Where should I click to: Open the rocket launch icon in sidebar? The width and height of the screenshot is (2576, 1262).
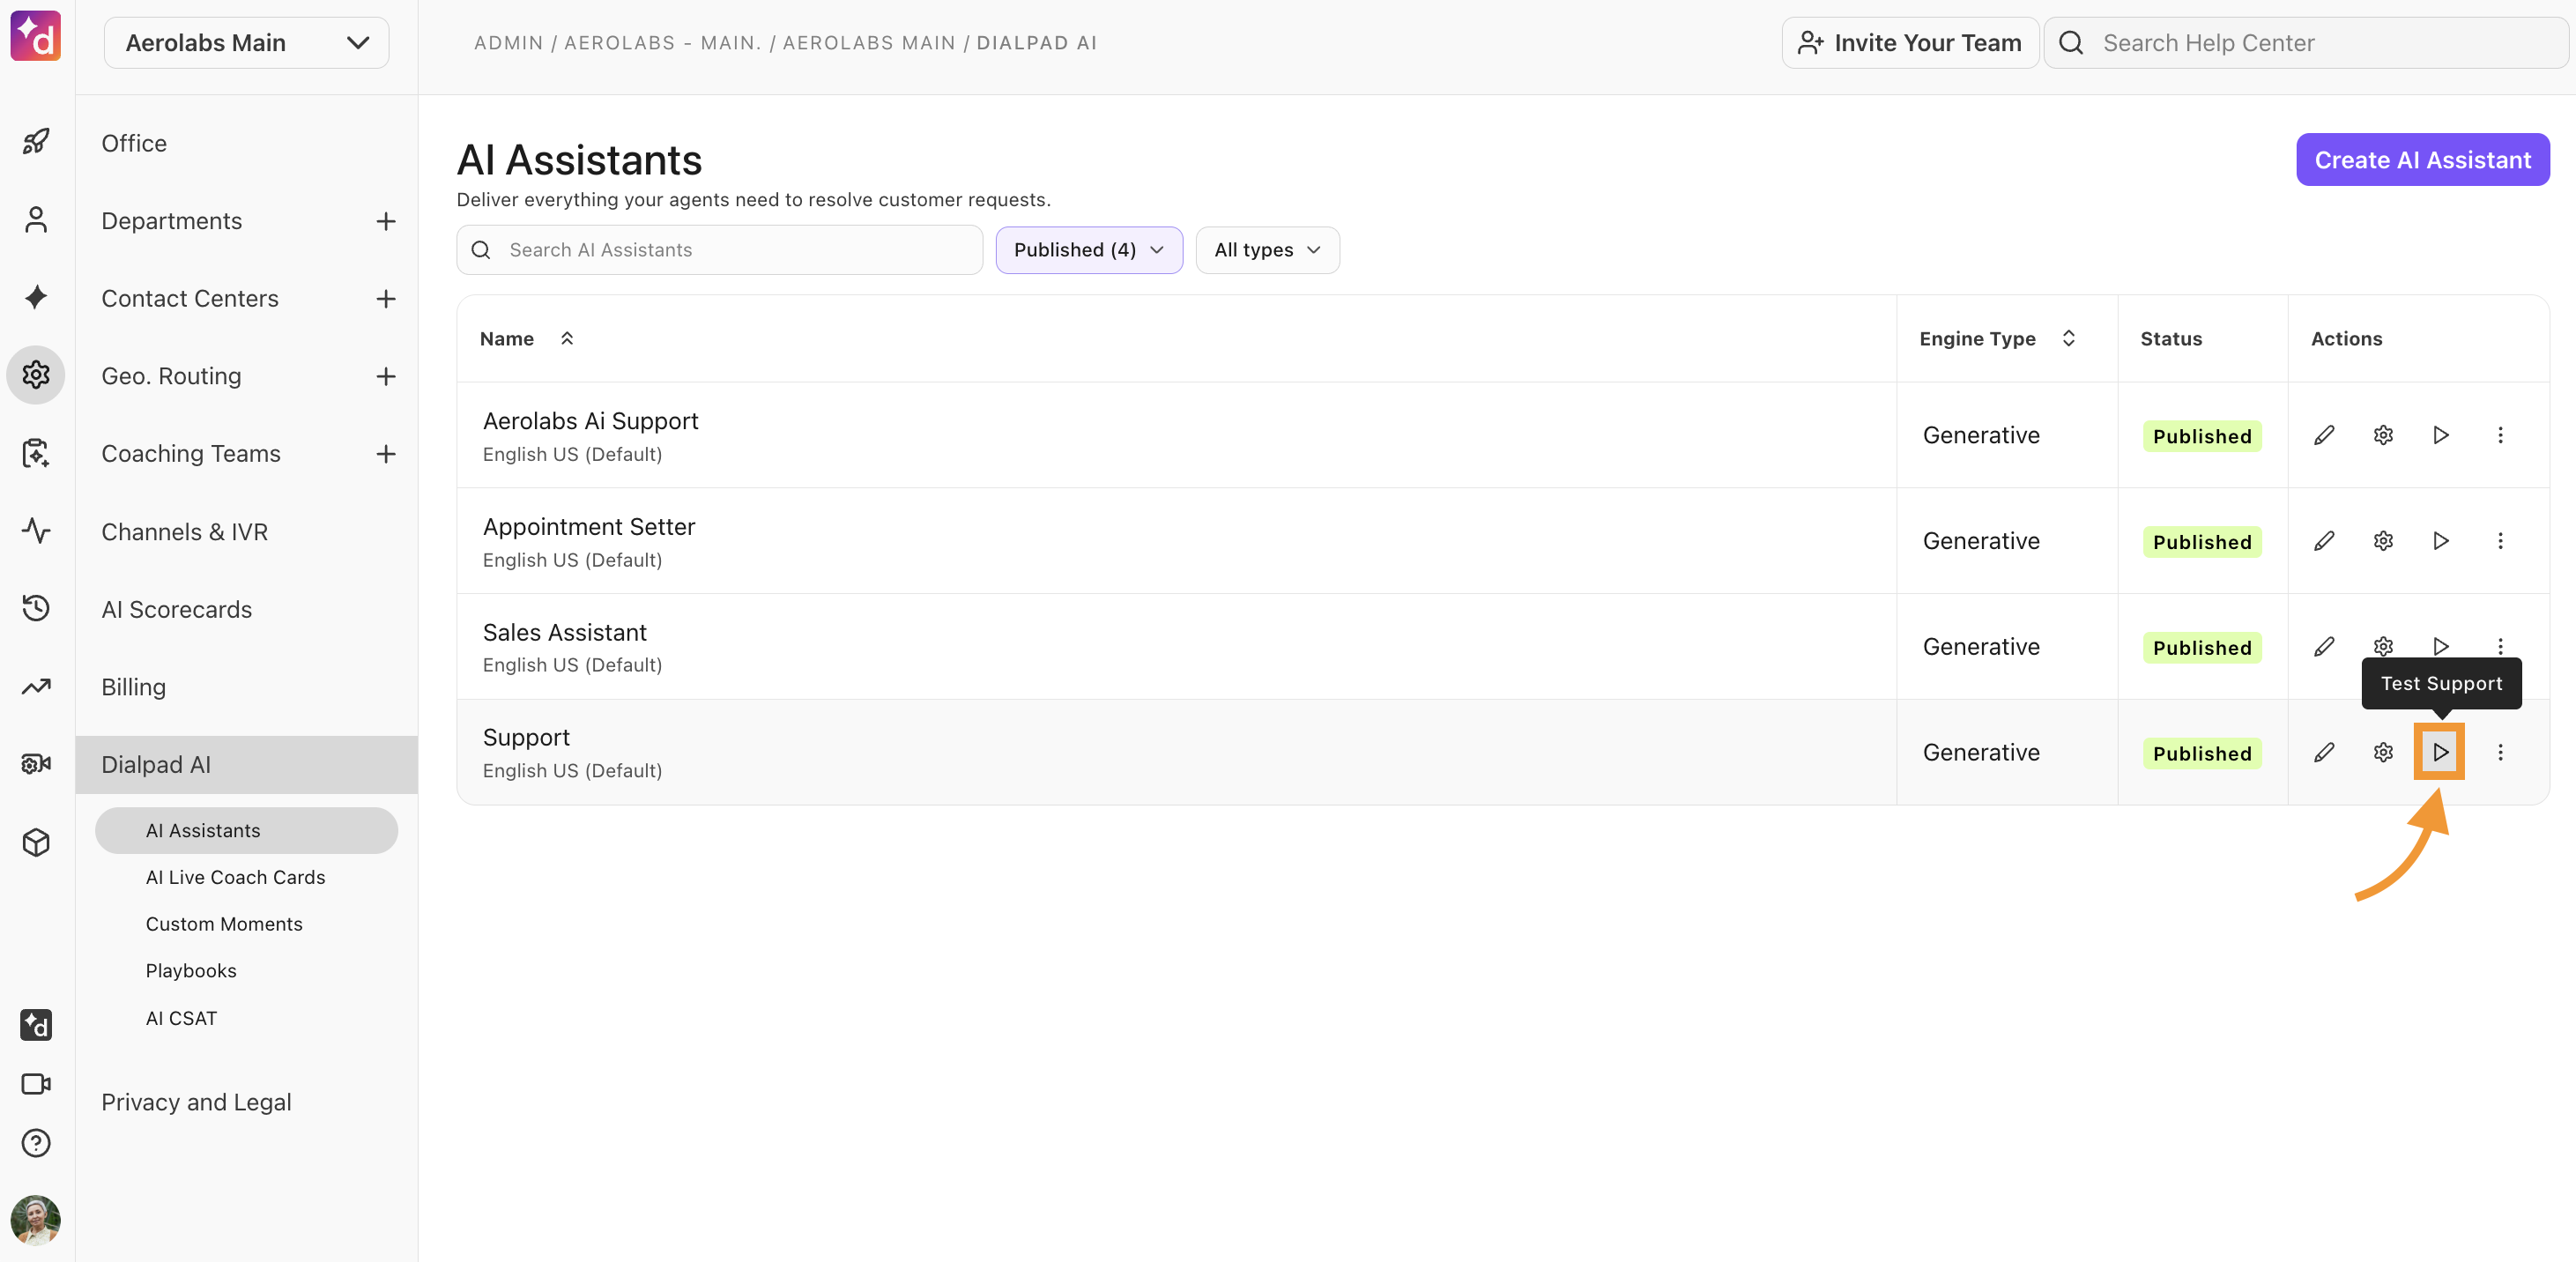point(36,142)
